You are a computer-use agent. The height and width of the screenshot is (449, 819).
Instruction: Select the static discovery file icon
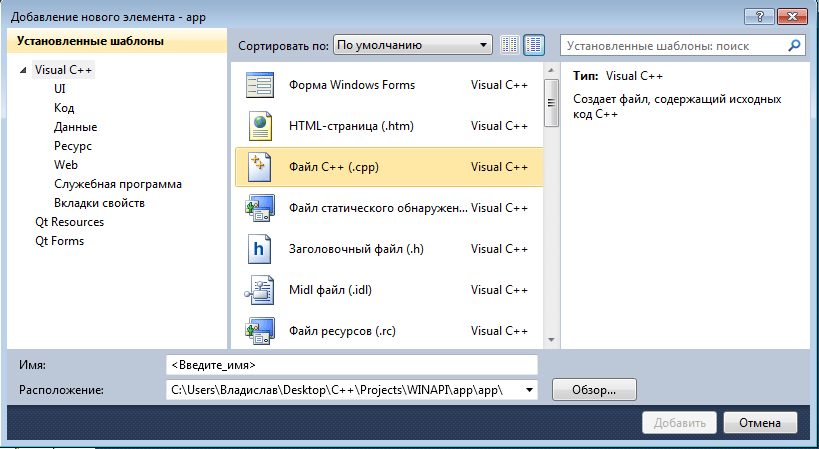[260, 208]
